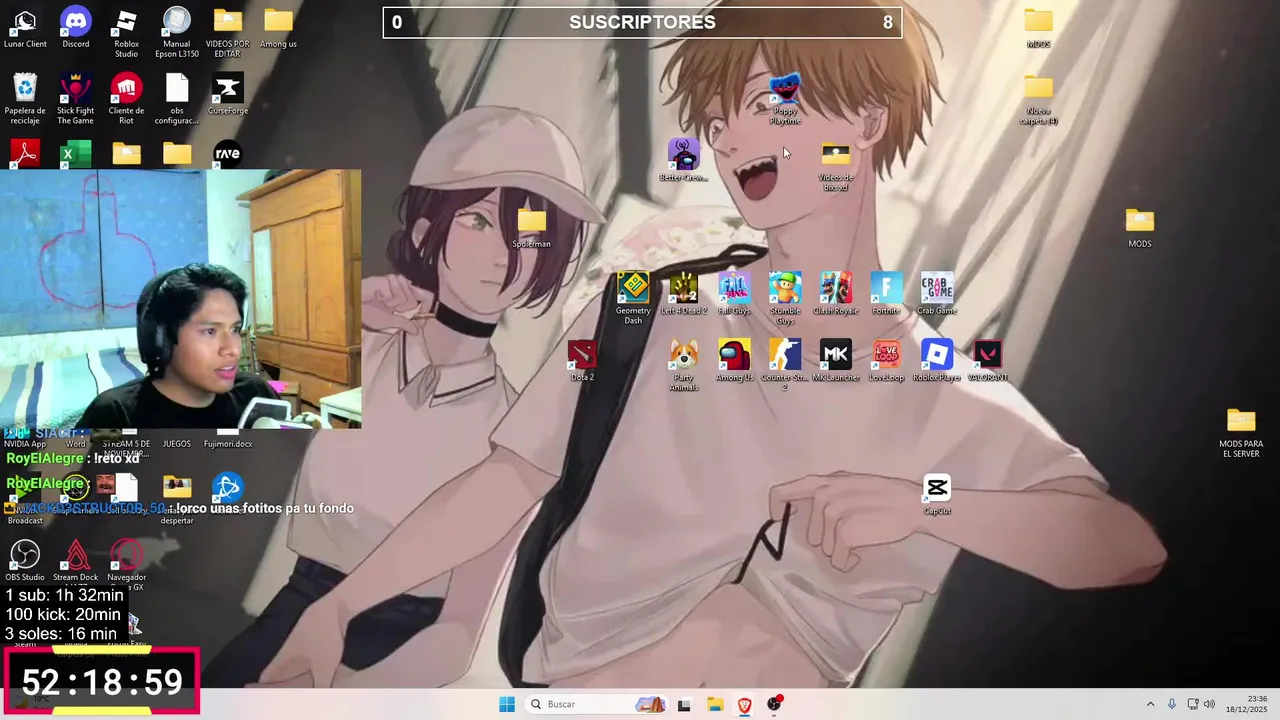
Task: Select the Poppy Playtime shortcut
Action: click(785, 99)
